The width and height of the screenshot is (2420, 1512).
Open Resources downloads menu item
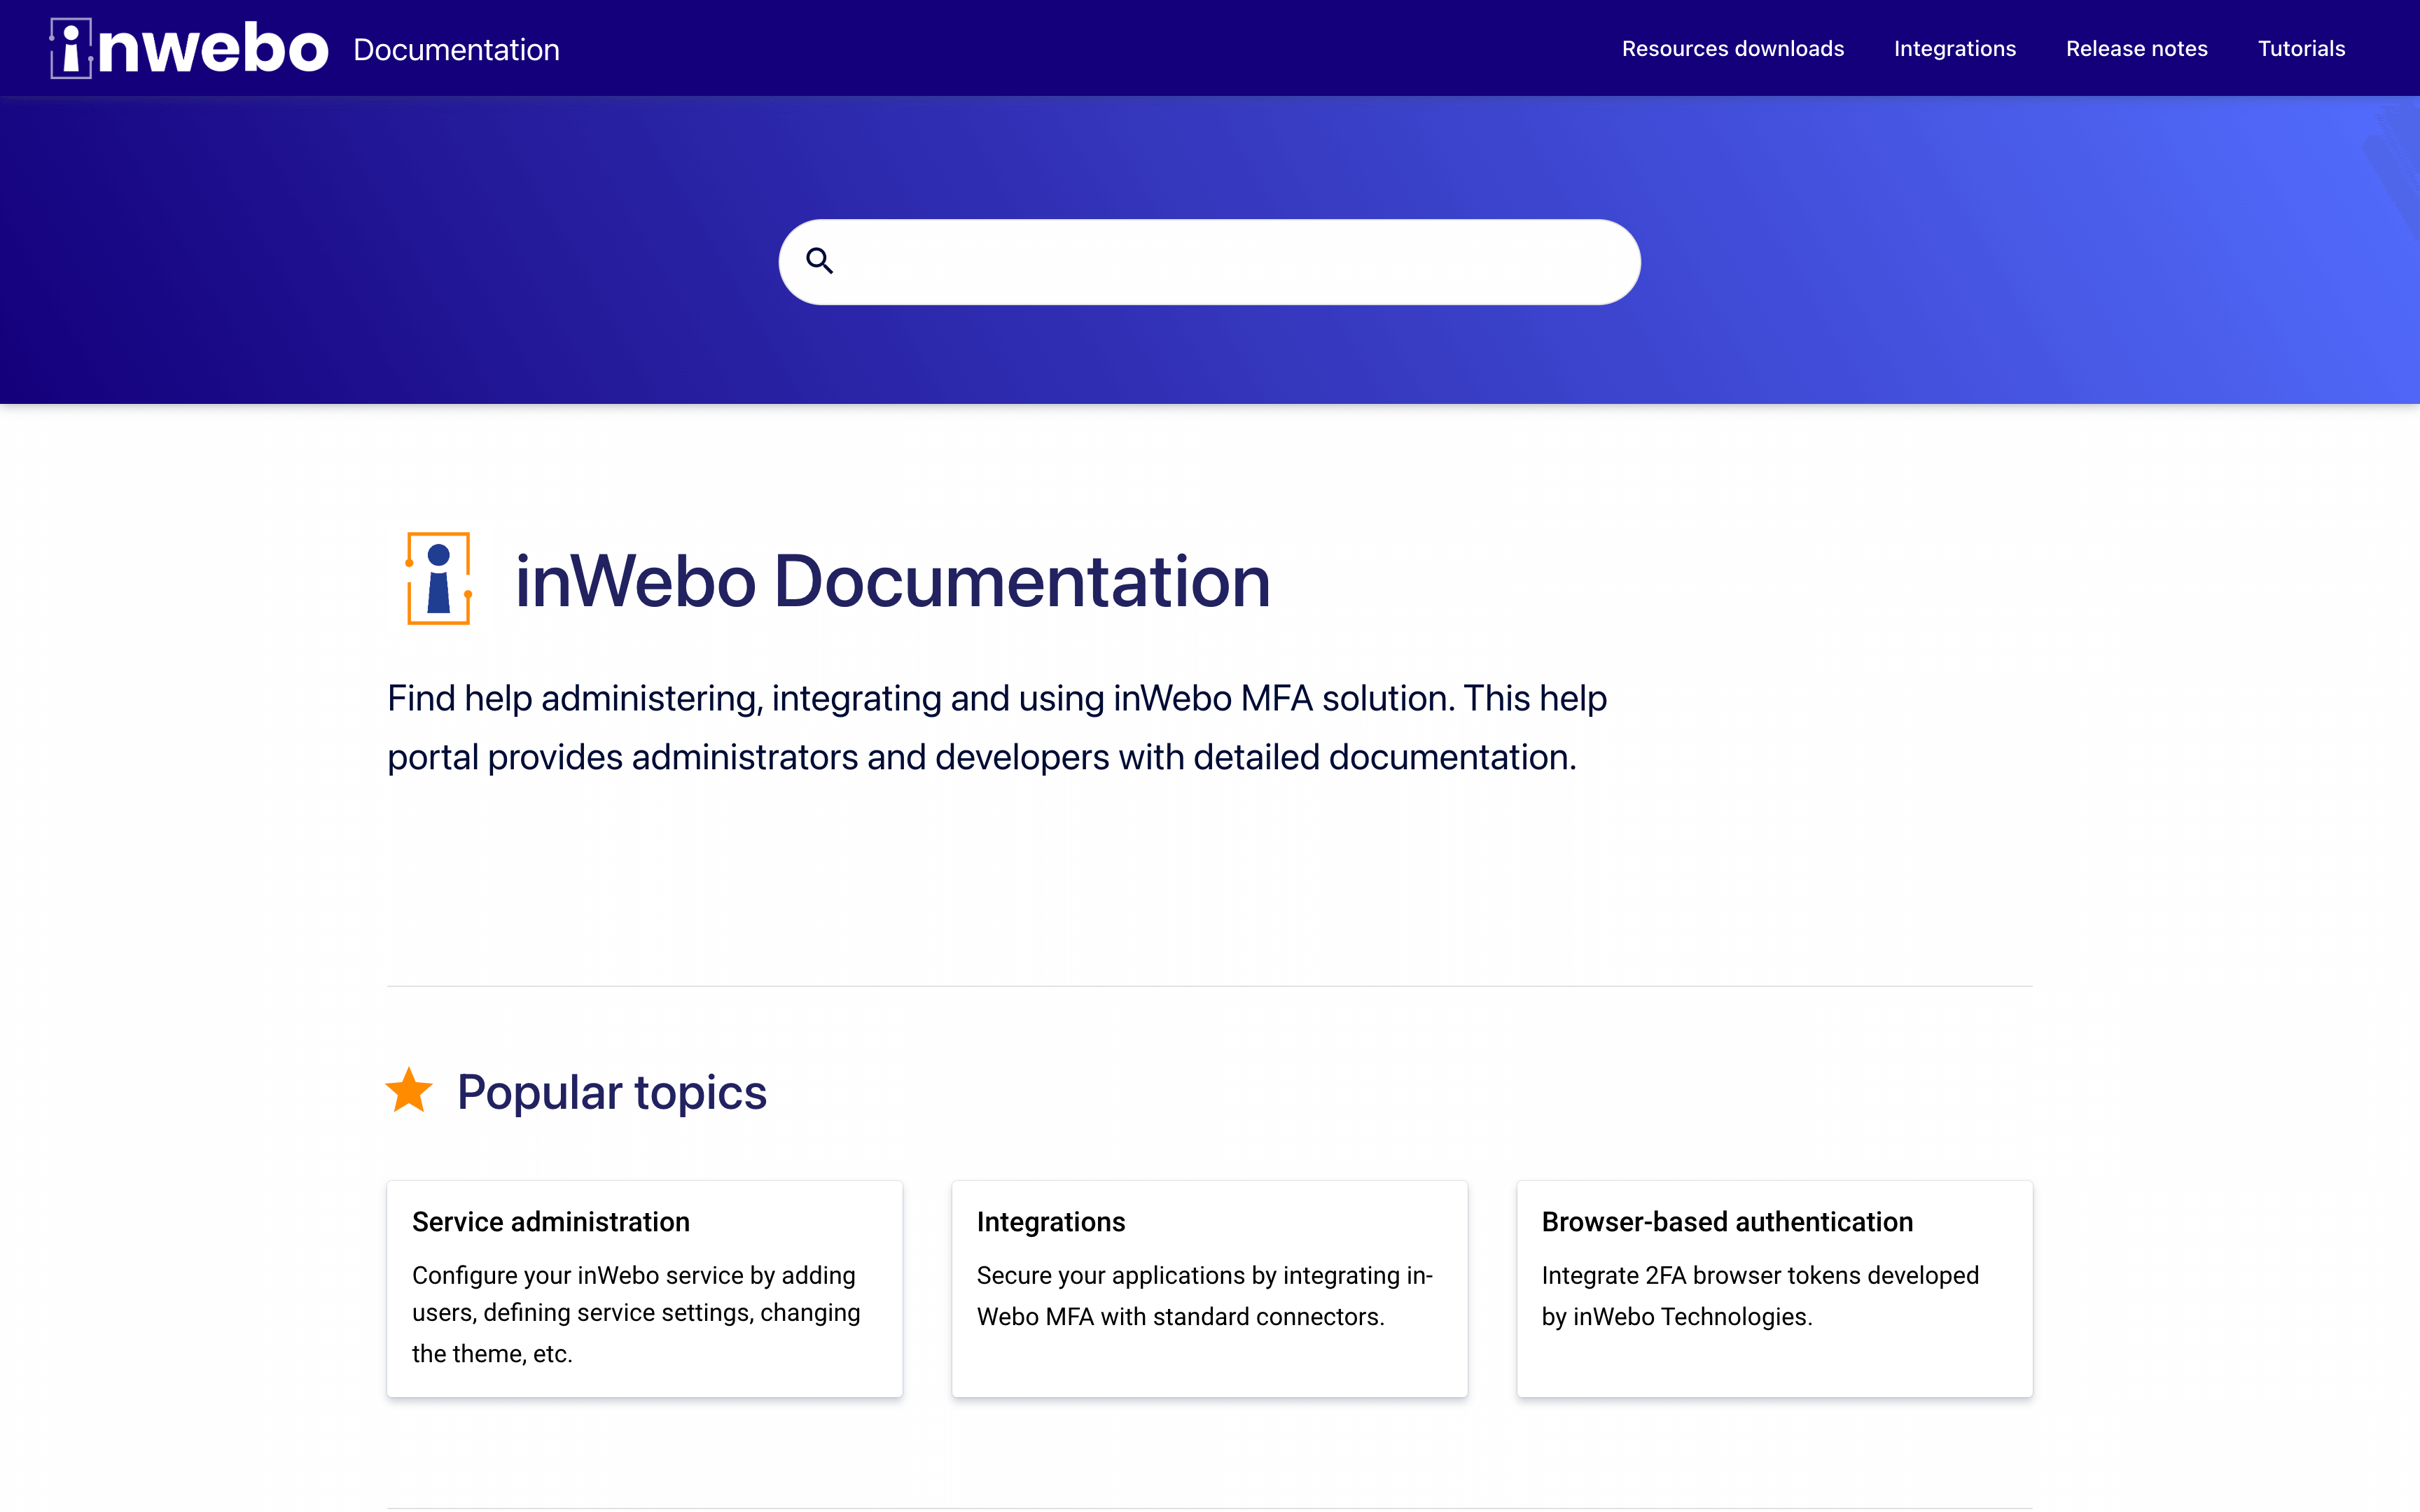click(1732, 49)
